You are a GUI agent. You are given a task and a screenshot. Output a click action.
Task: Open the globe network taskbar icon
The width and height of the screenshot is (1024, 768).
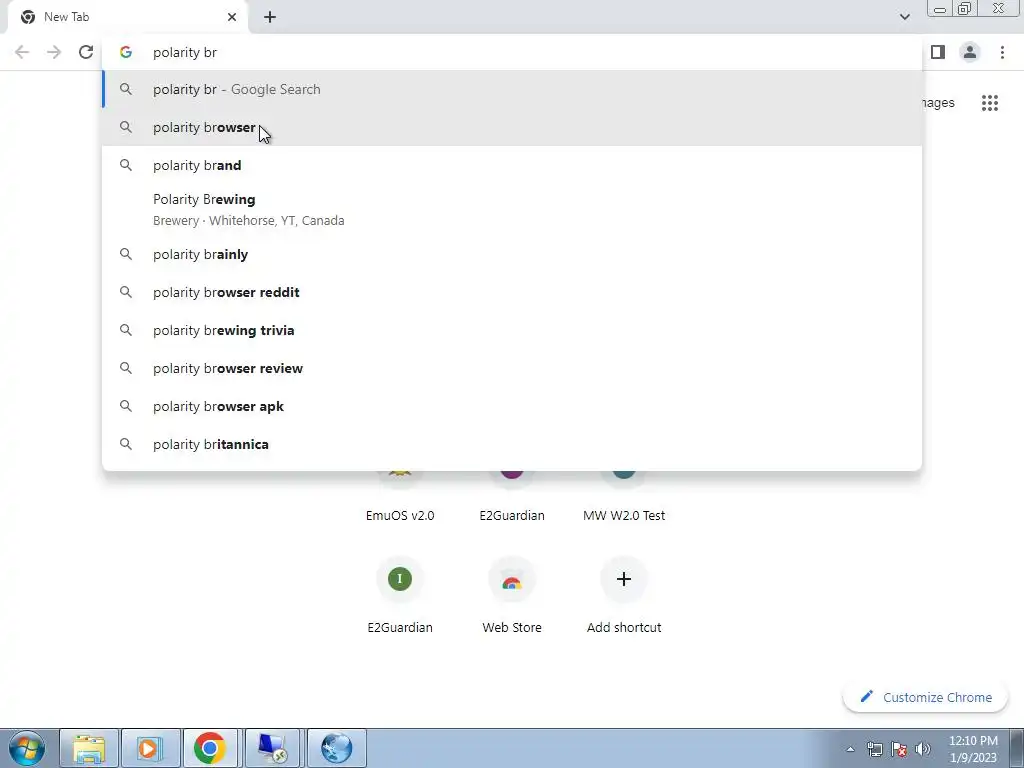pyautogui.click(x=336, y=748)
